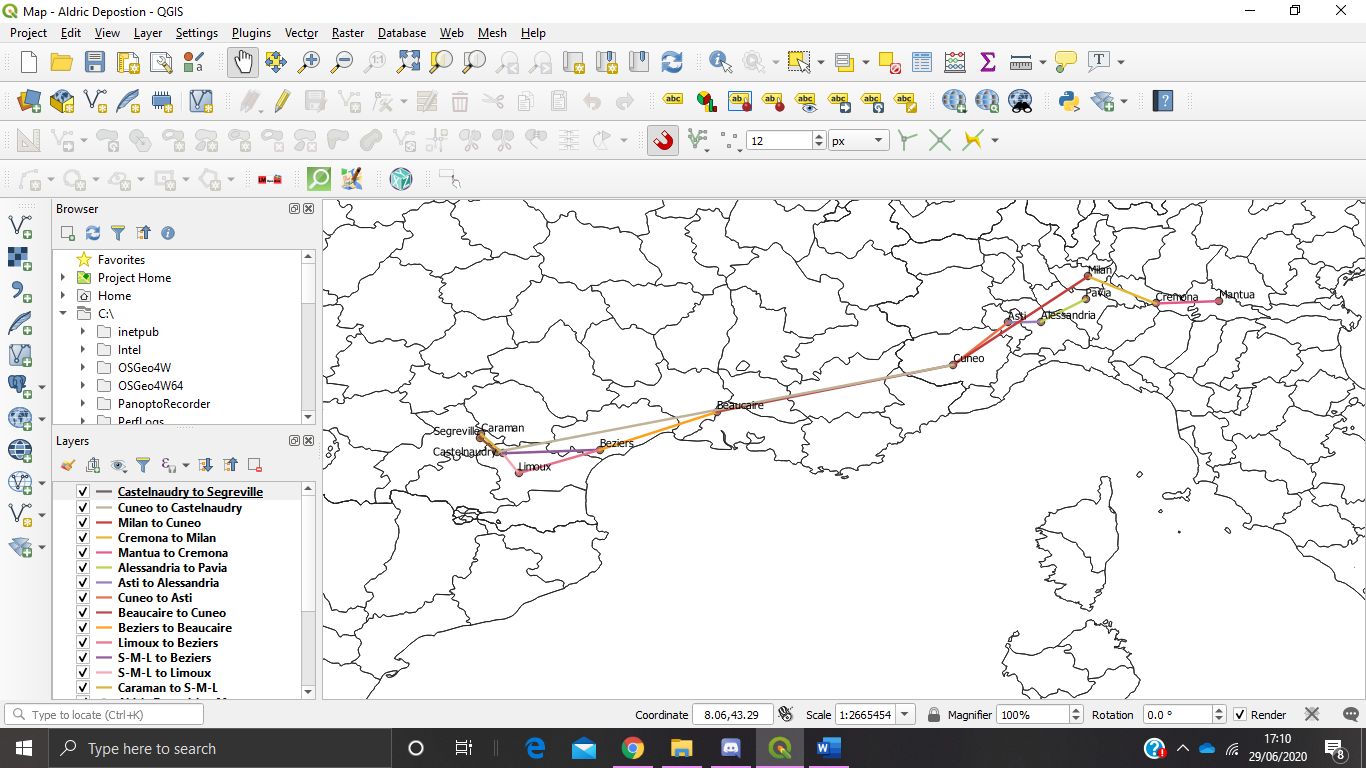
Task: Select the Pan Map hand tool
Action: click(x=242, y=62)
